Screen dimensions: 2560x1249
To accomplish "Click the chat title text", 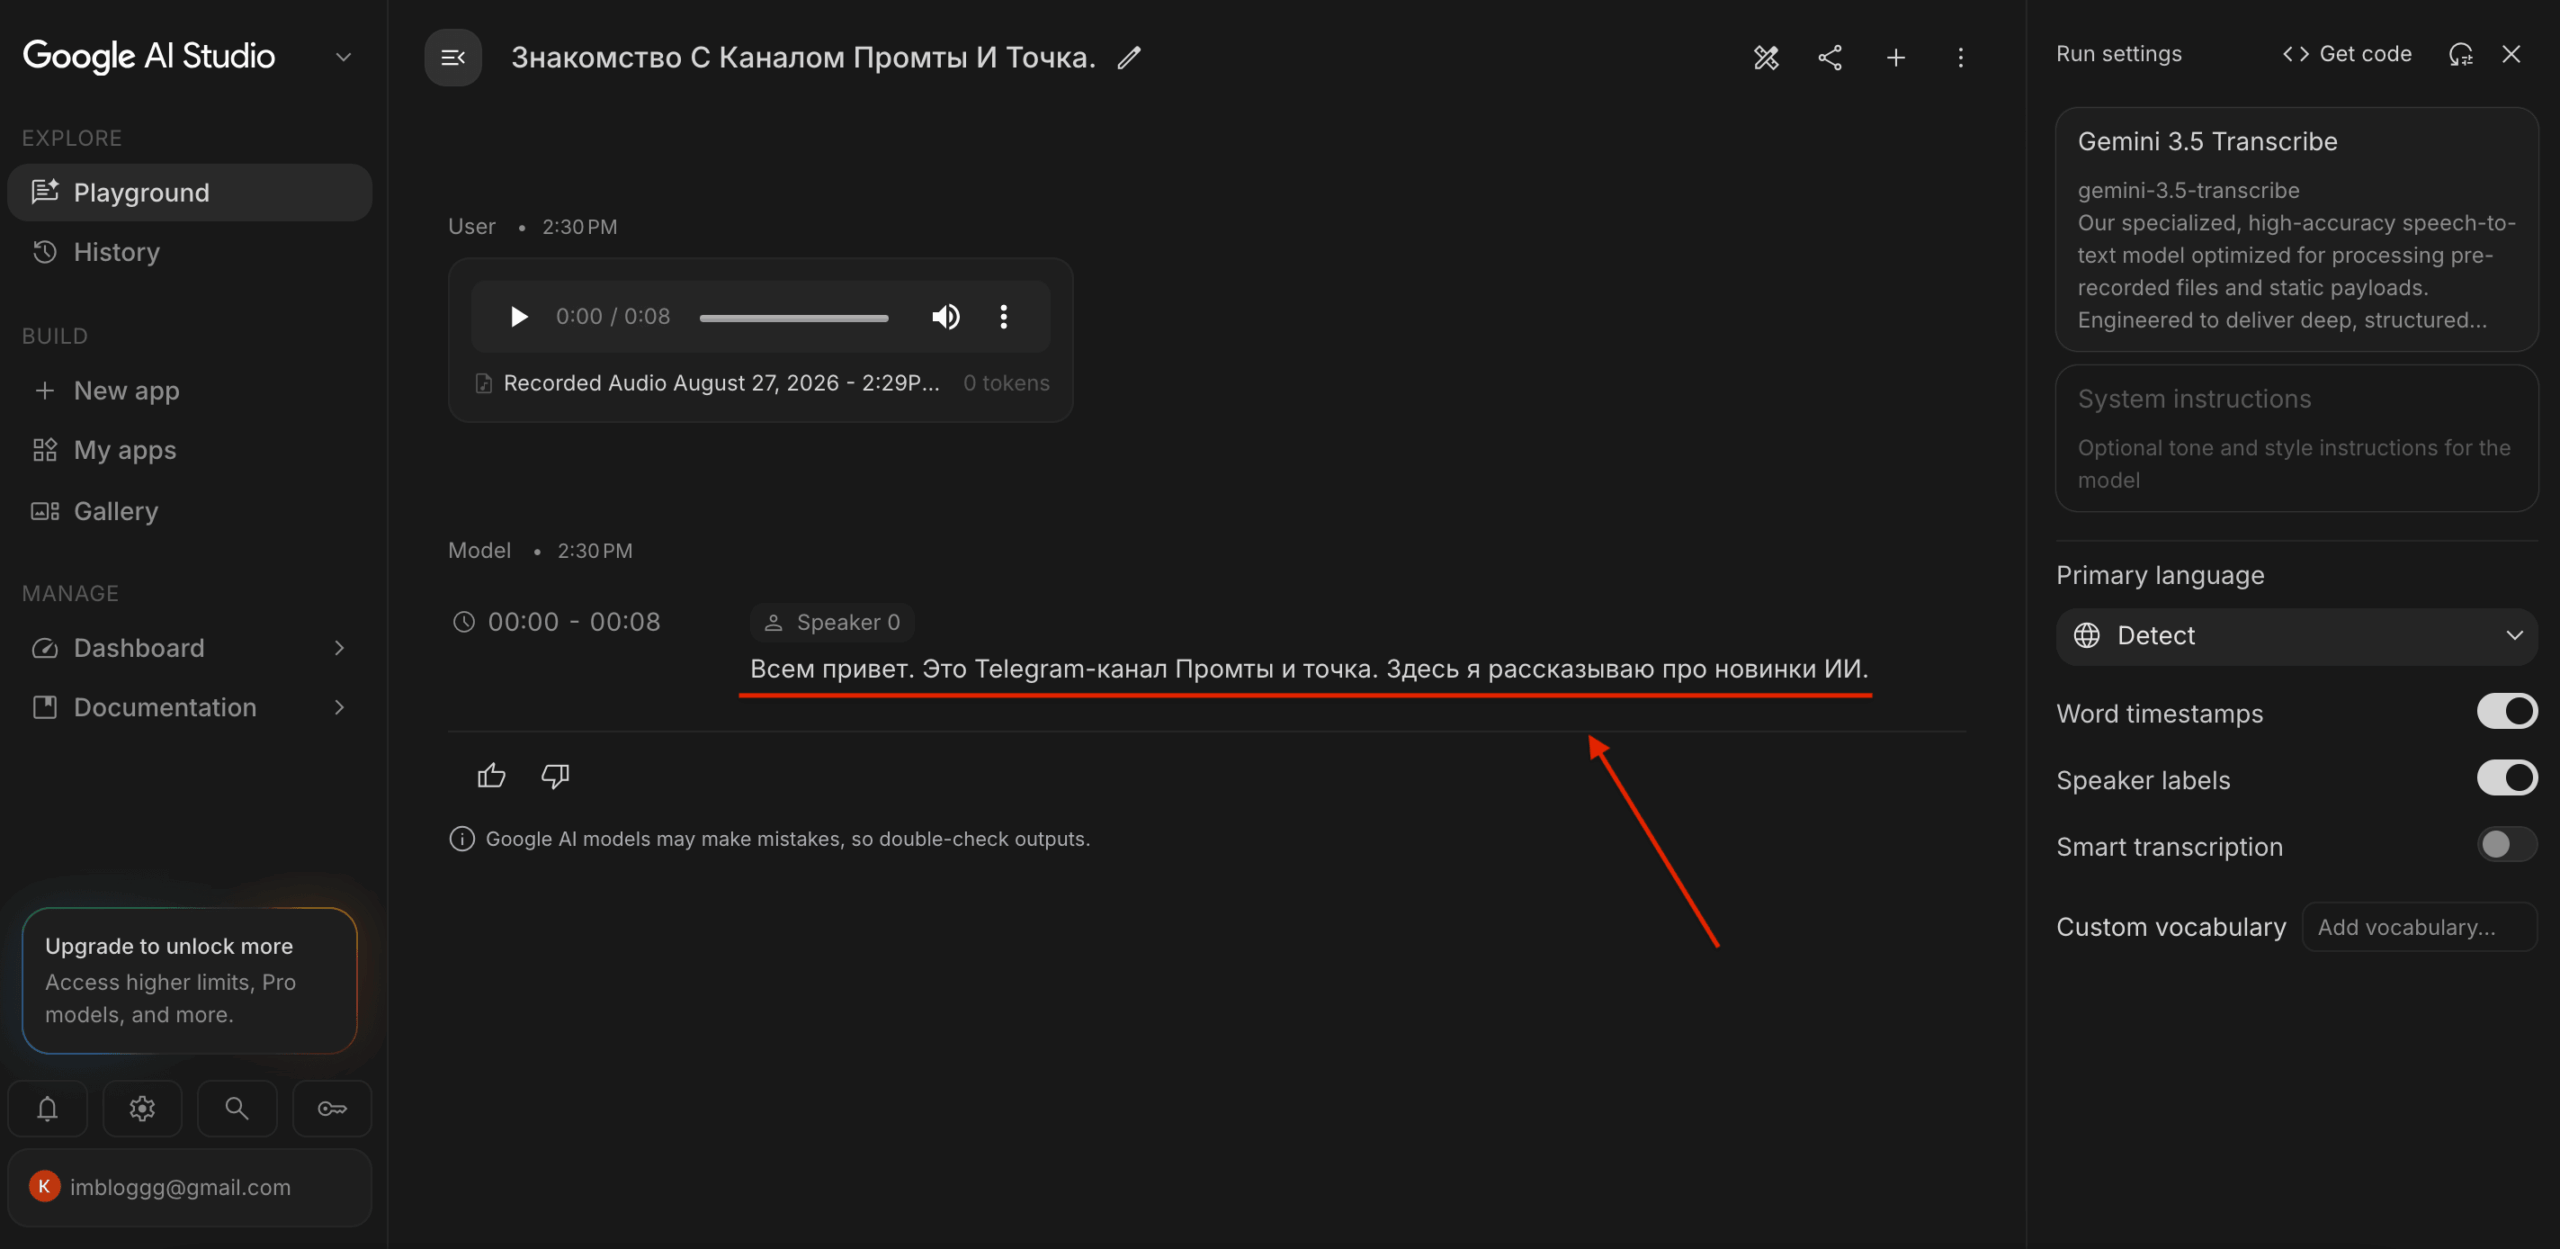I will (803, 58).
